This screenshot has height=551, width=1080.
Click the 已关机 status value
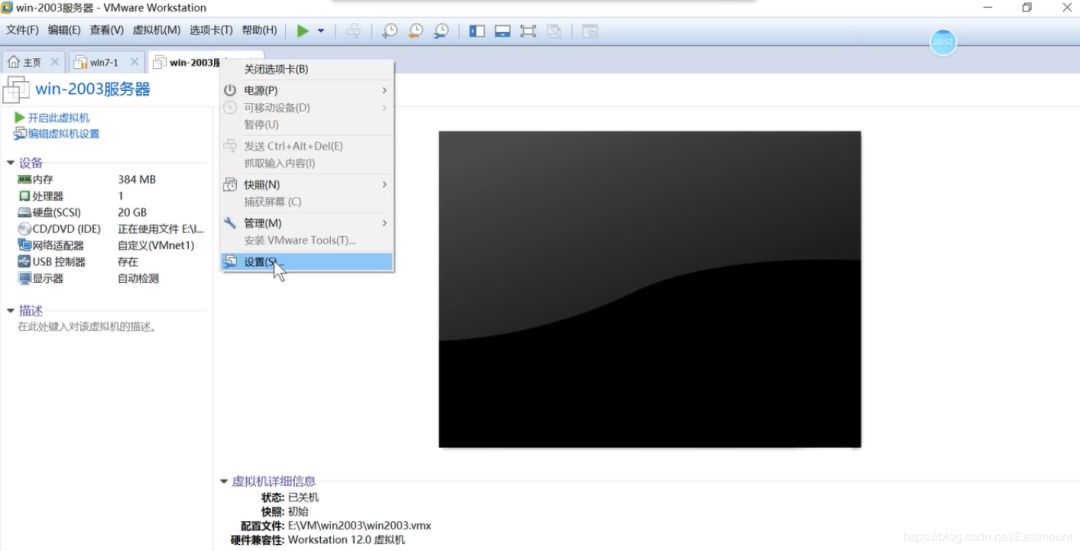point(303,497)
